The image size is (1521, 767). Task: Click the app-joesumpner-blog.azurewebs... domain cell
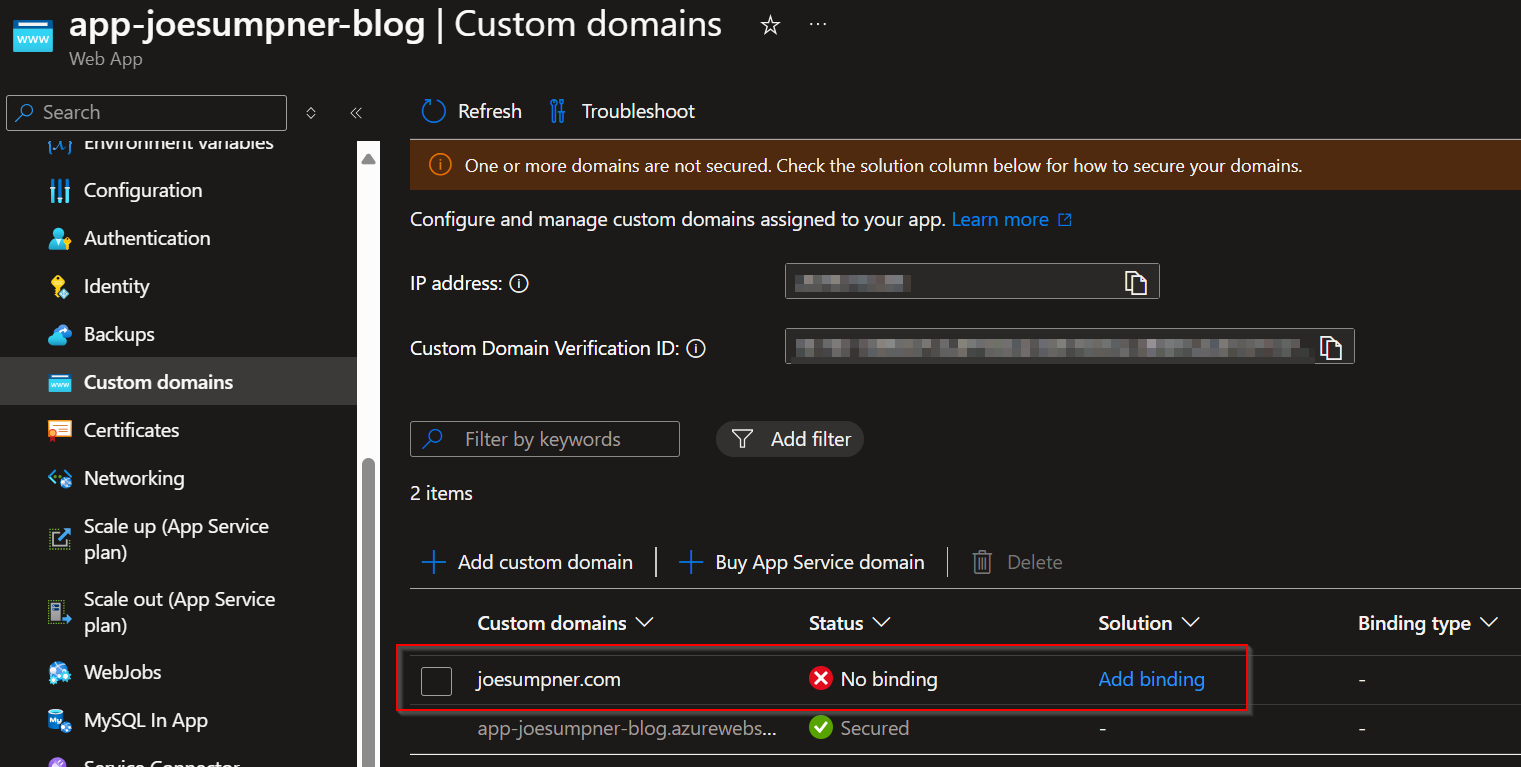(x=627, y=728)
